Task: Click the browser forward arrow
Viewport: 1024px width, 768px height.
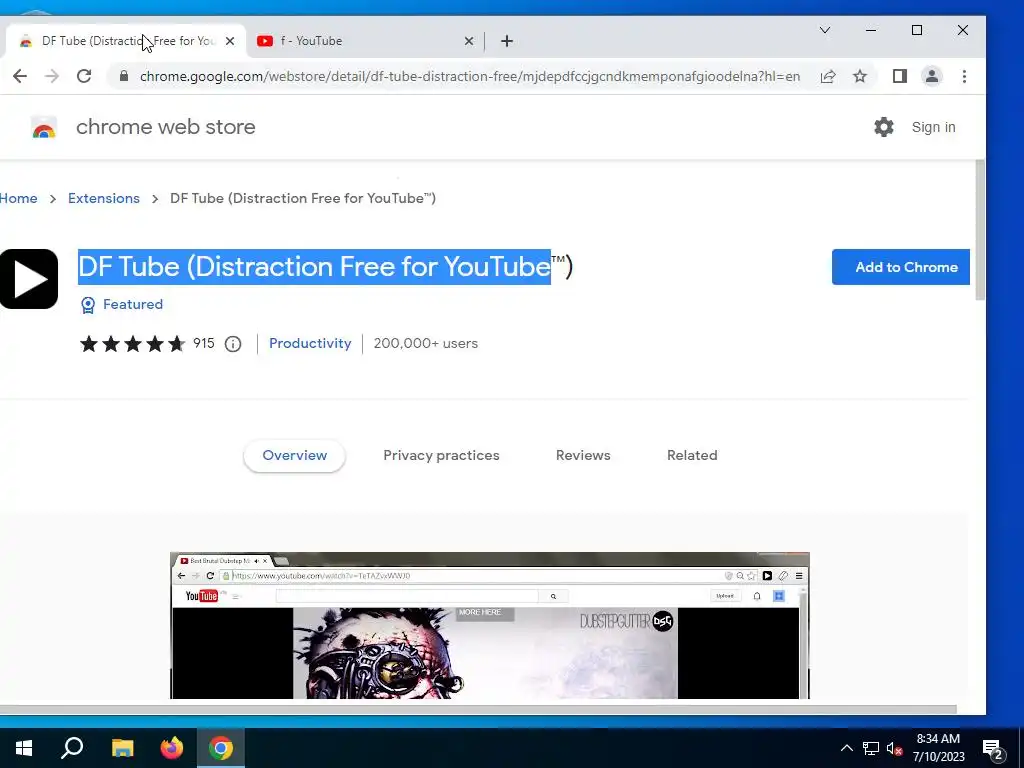Action: 52,76
